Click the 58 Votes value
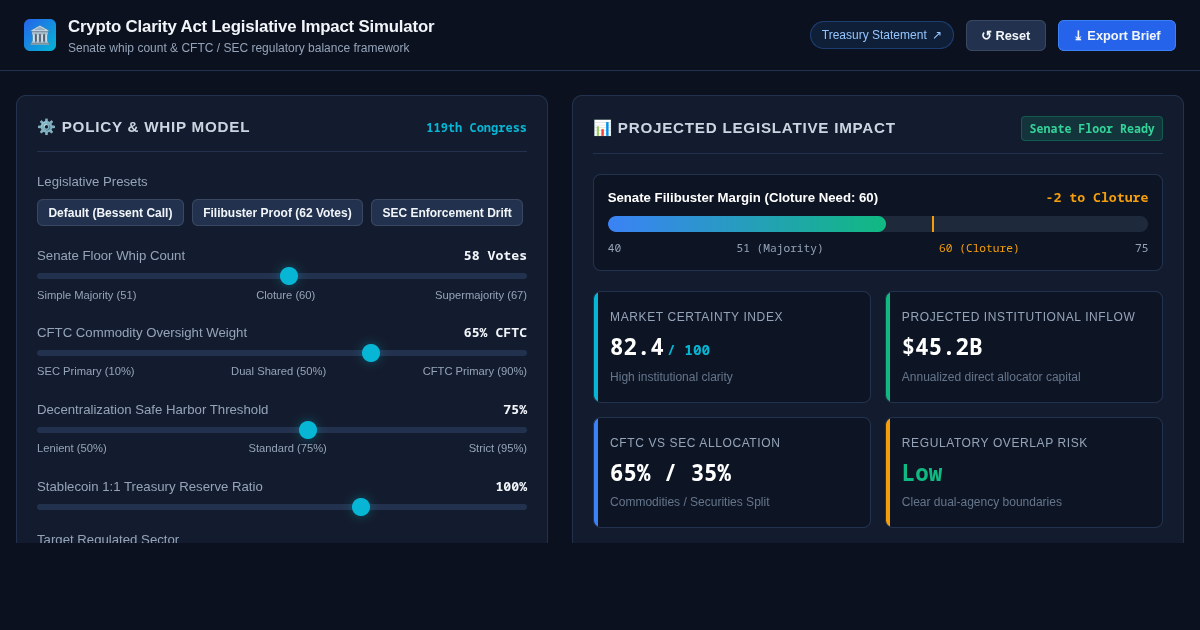 [495, 256]
